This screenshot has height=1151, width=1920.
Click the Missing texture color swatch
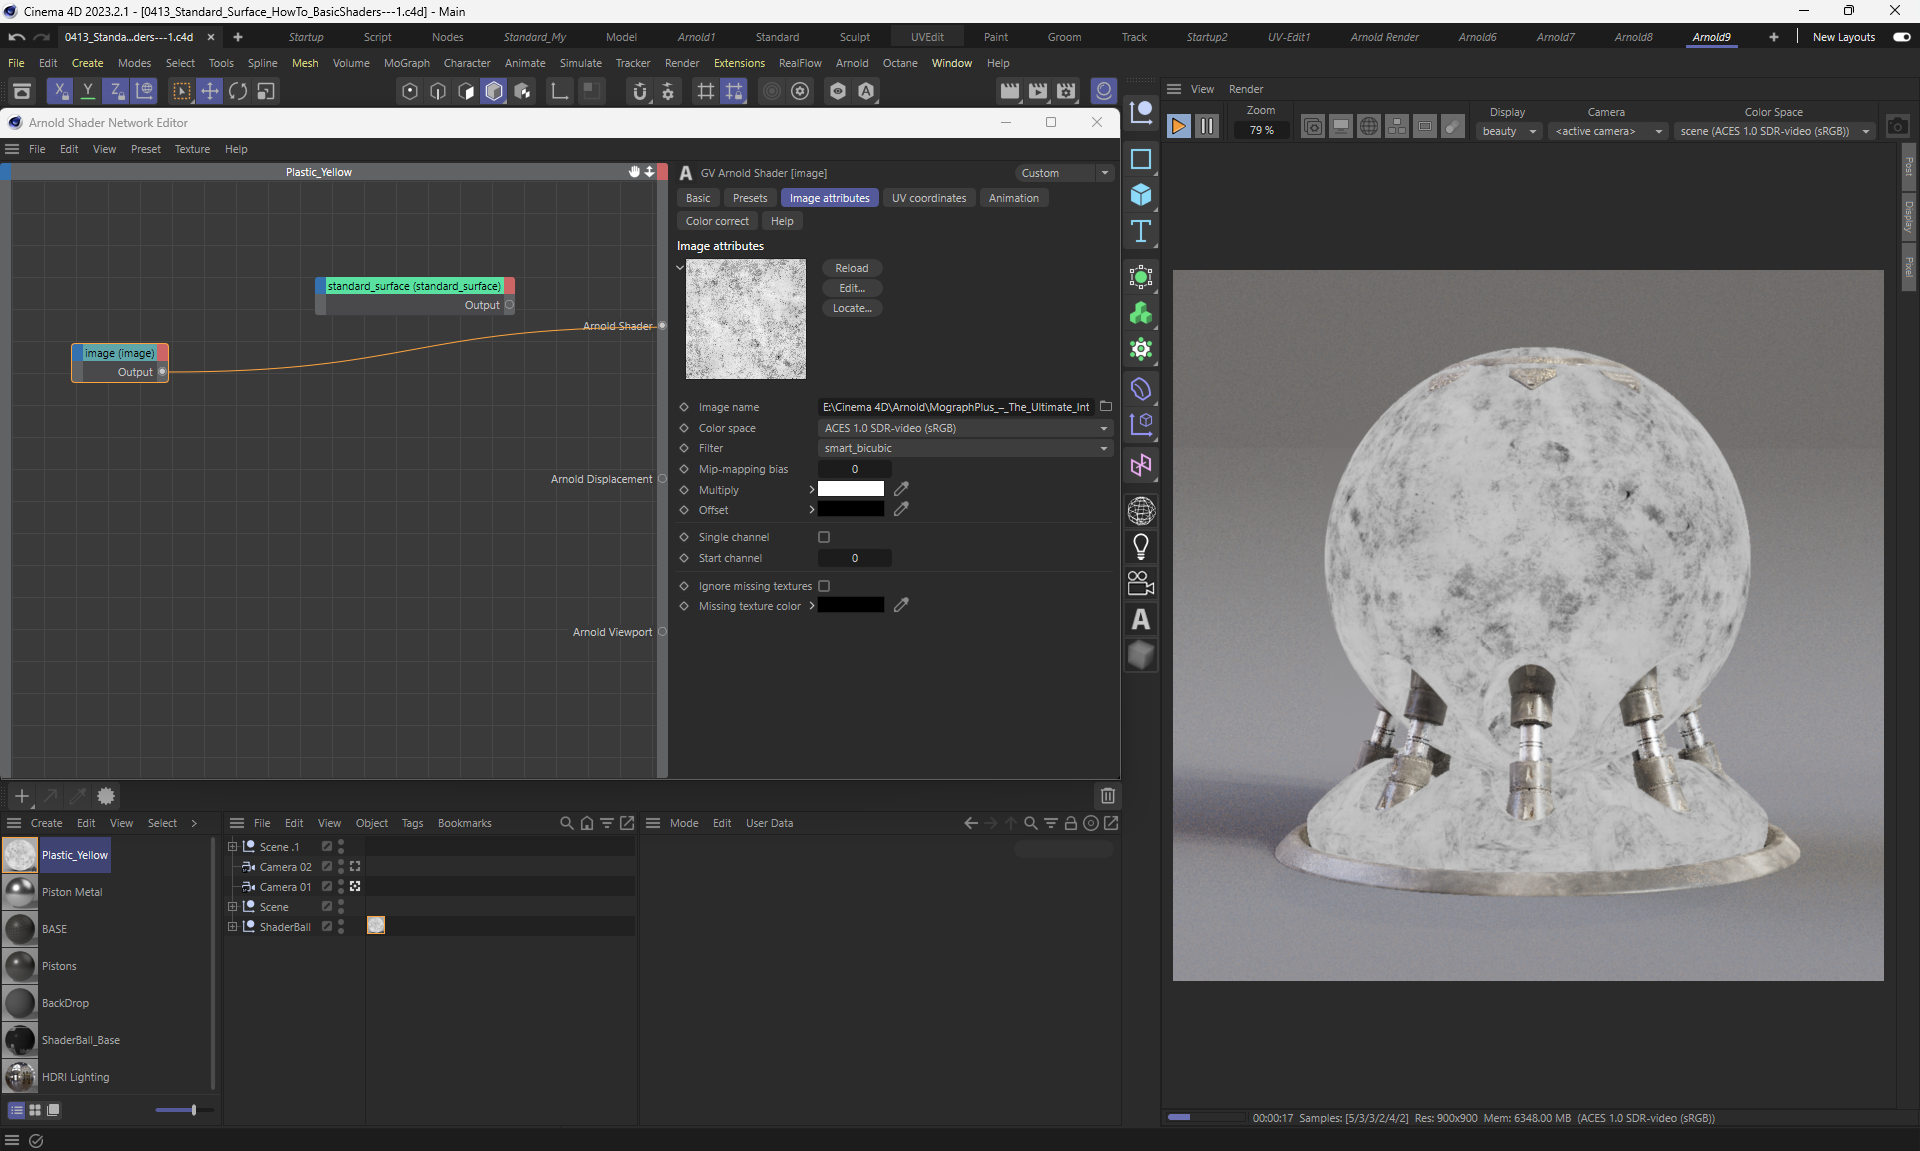[x=850, y=605]
